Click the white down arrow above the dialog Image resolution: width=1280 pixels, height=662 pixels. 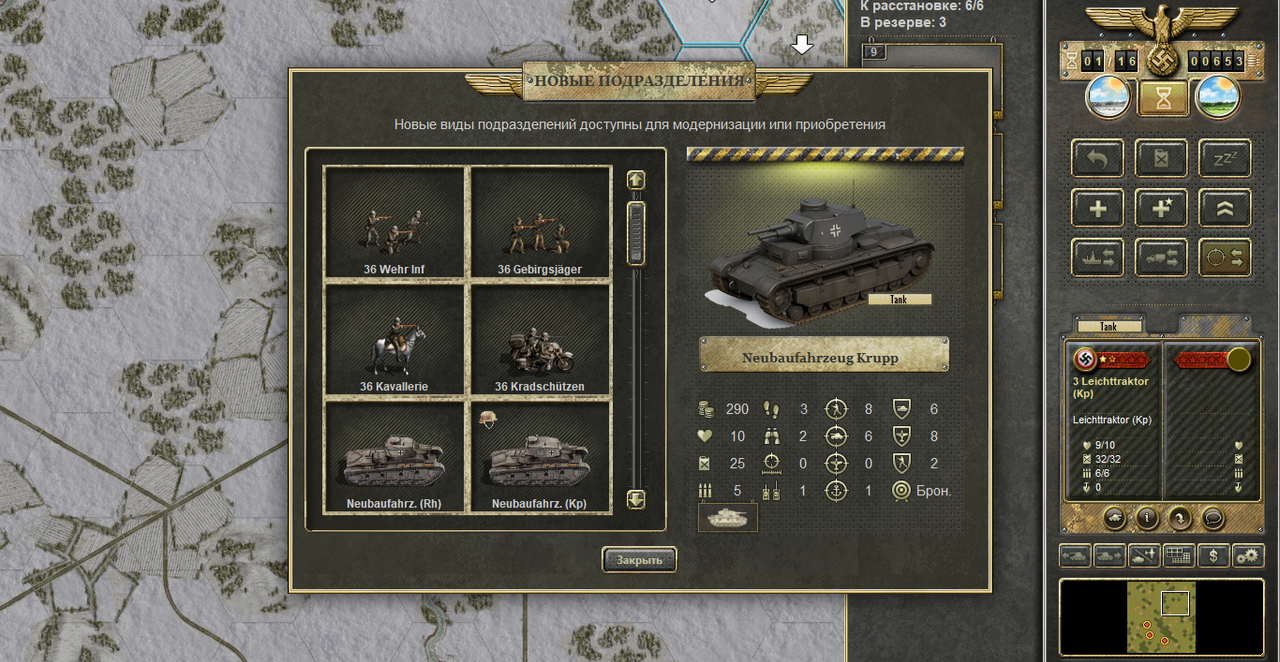pyautogui.click(x=802, y=45)
